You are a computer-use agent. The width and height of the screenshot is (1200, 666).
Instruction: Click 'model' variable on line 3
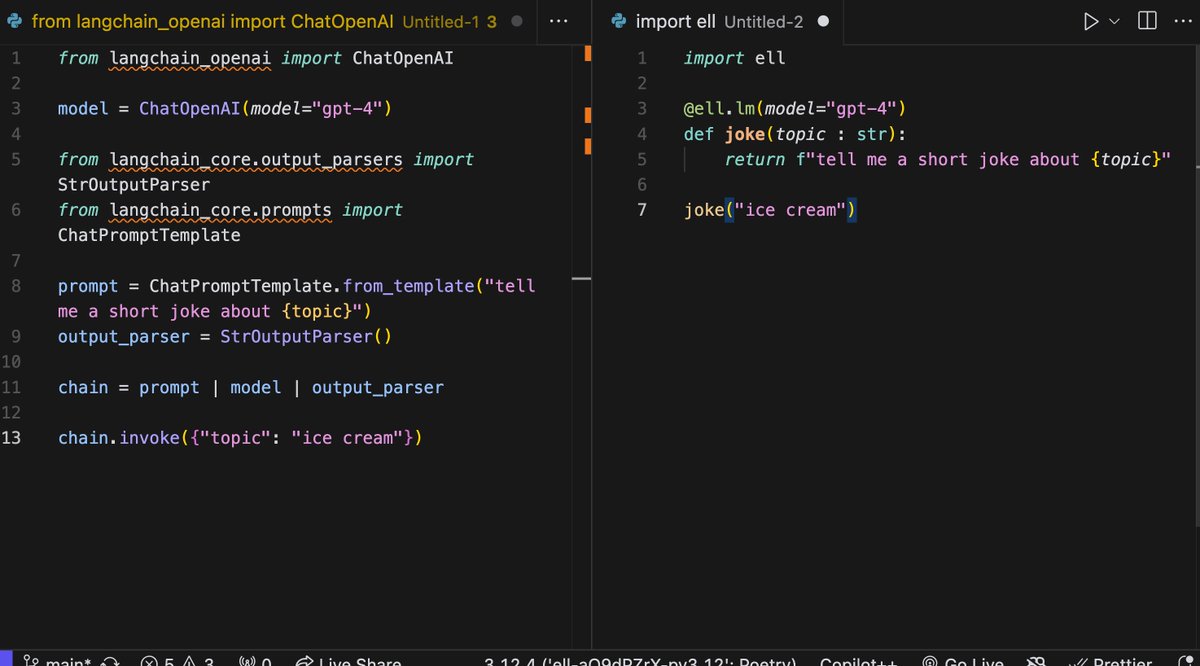point(83,108)
